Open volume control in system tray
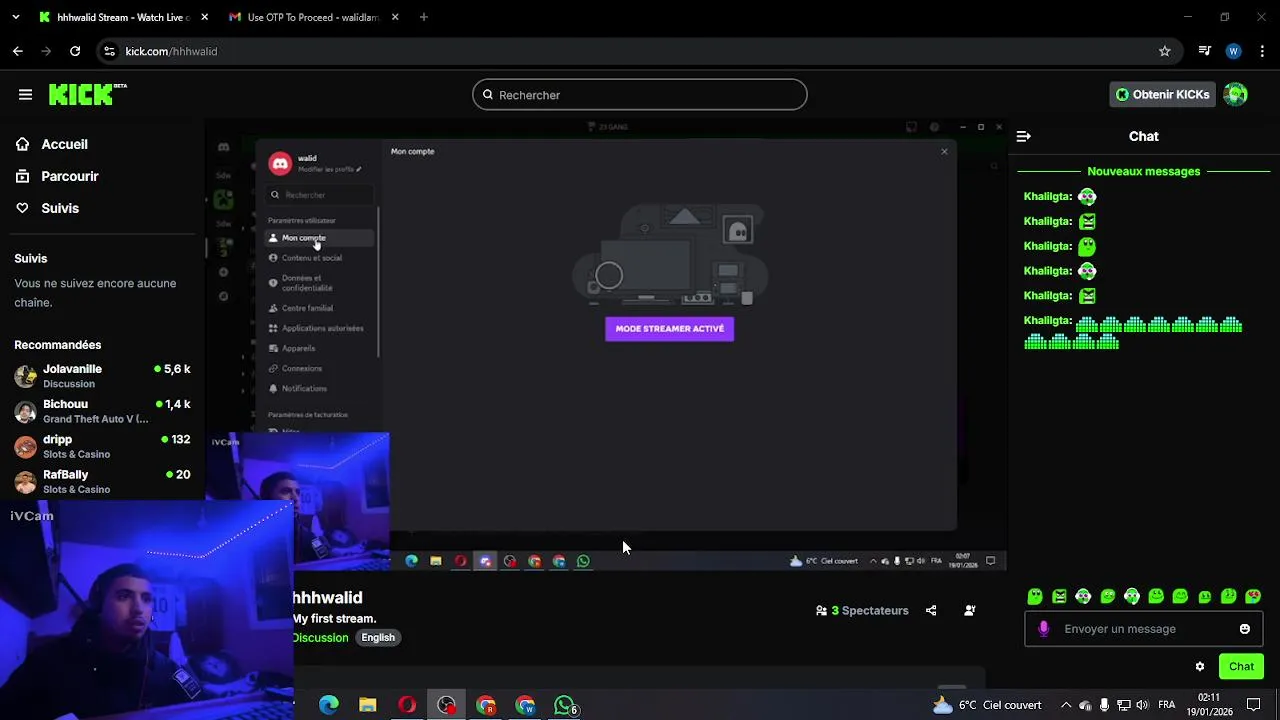1280x720 pixels. tap(1142, 705)
